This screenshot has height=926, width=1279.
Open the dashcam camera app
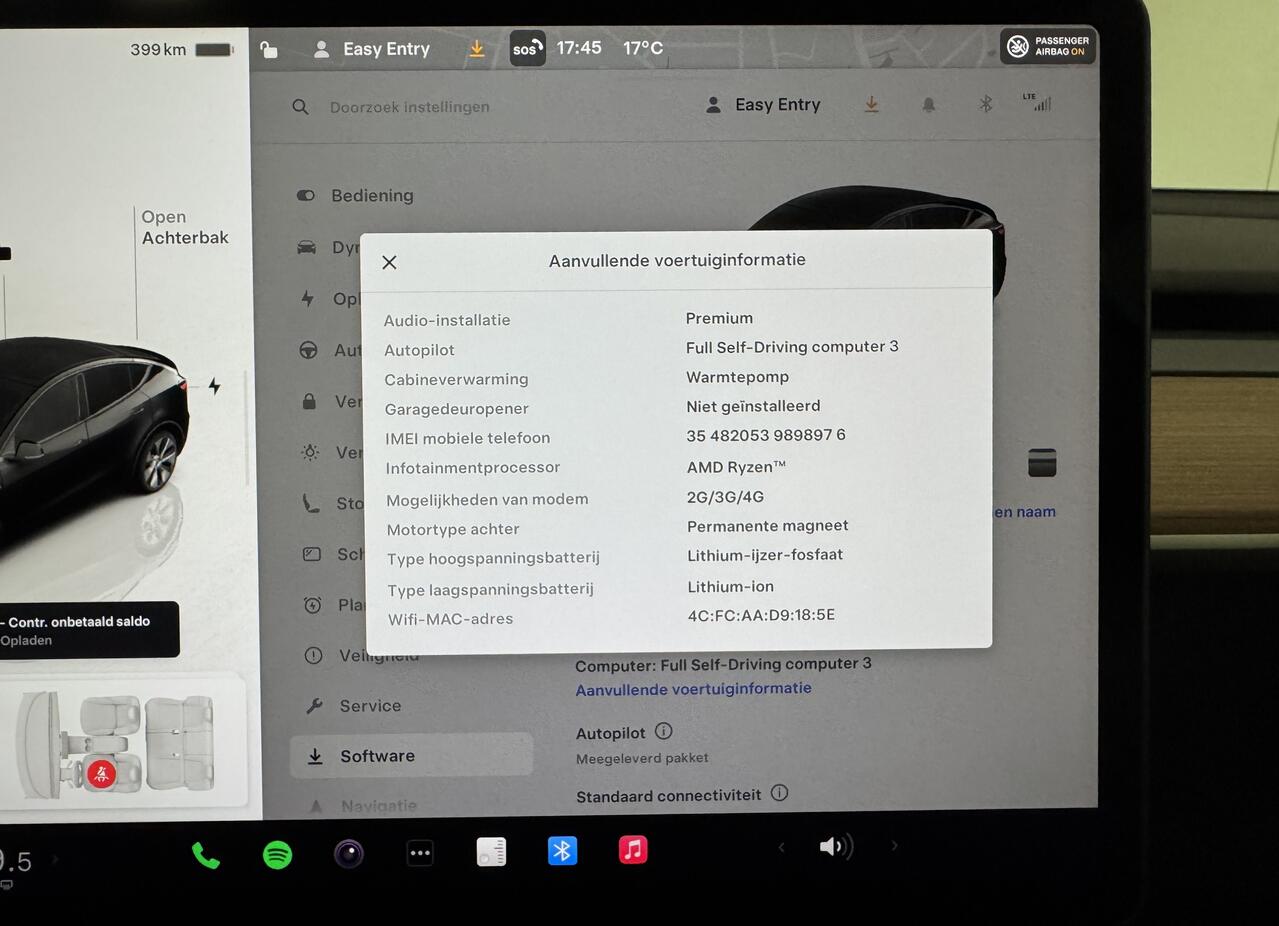pyautogui.click(x=348, y=853)
